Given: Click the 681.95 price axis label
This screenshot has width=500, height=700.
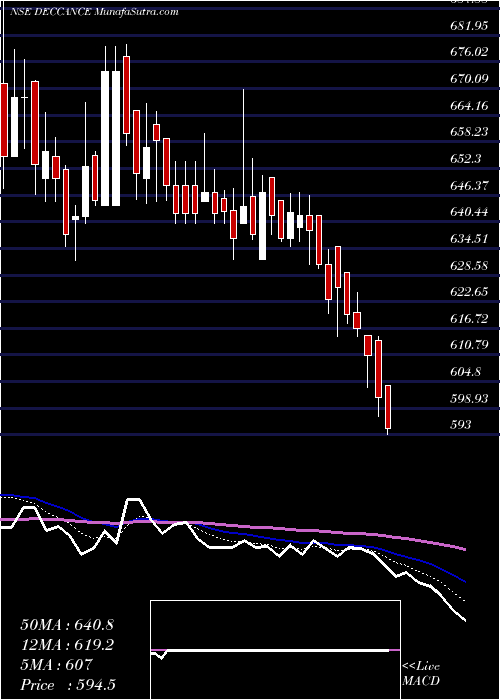Looking at the screenshot, I should tap(469, 26).
